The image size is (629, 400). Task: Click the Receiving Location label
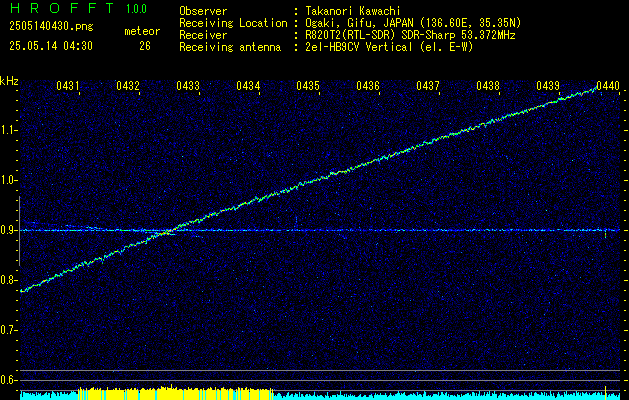(233, 23)
